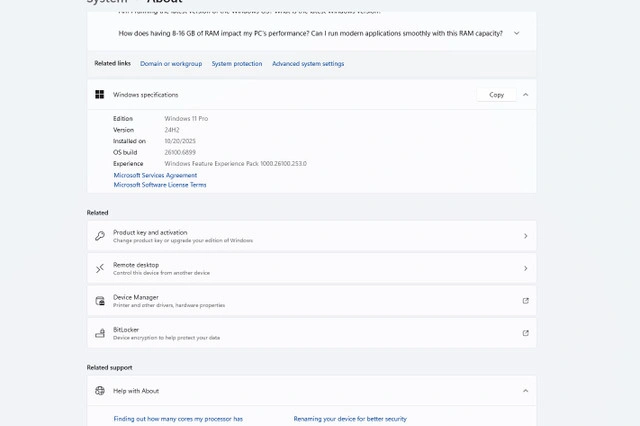Viewport: 640px width, 426px height.
Task: Open the System protection link
Action: coord(237,64)
